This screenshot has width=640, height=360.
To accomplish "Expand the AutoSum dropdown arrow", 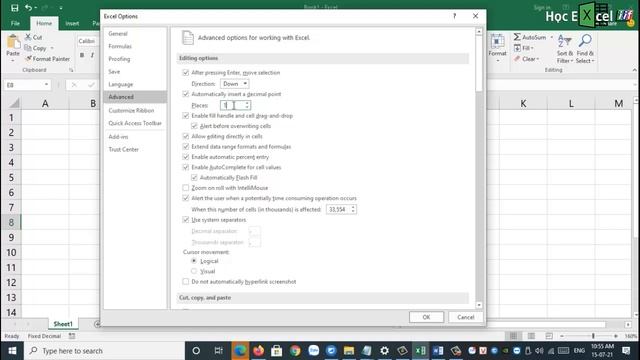I will [551, 37].
